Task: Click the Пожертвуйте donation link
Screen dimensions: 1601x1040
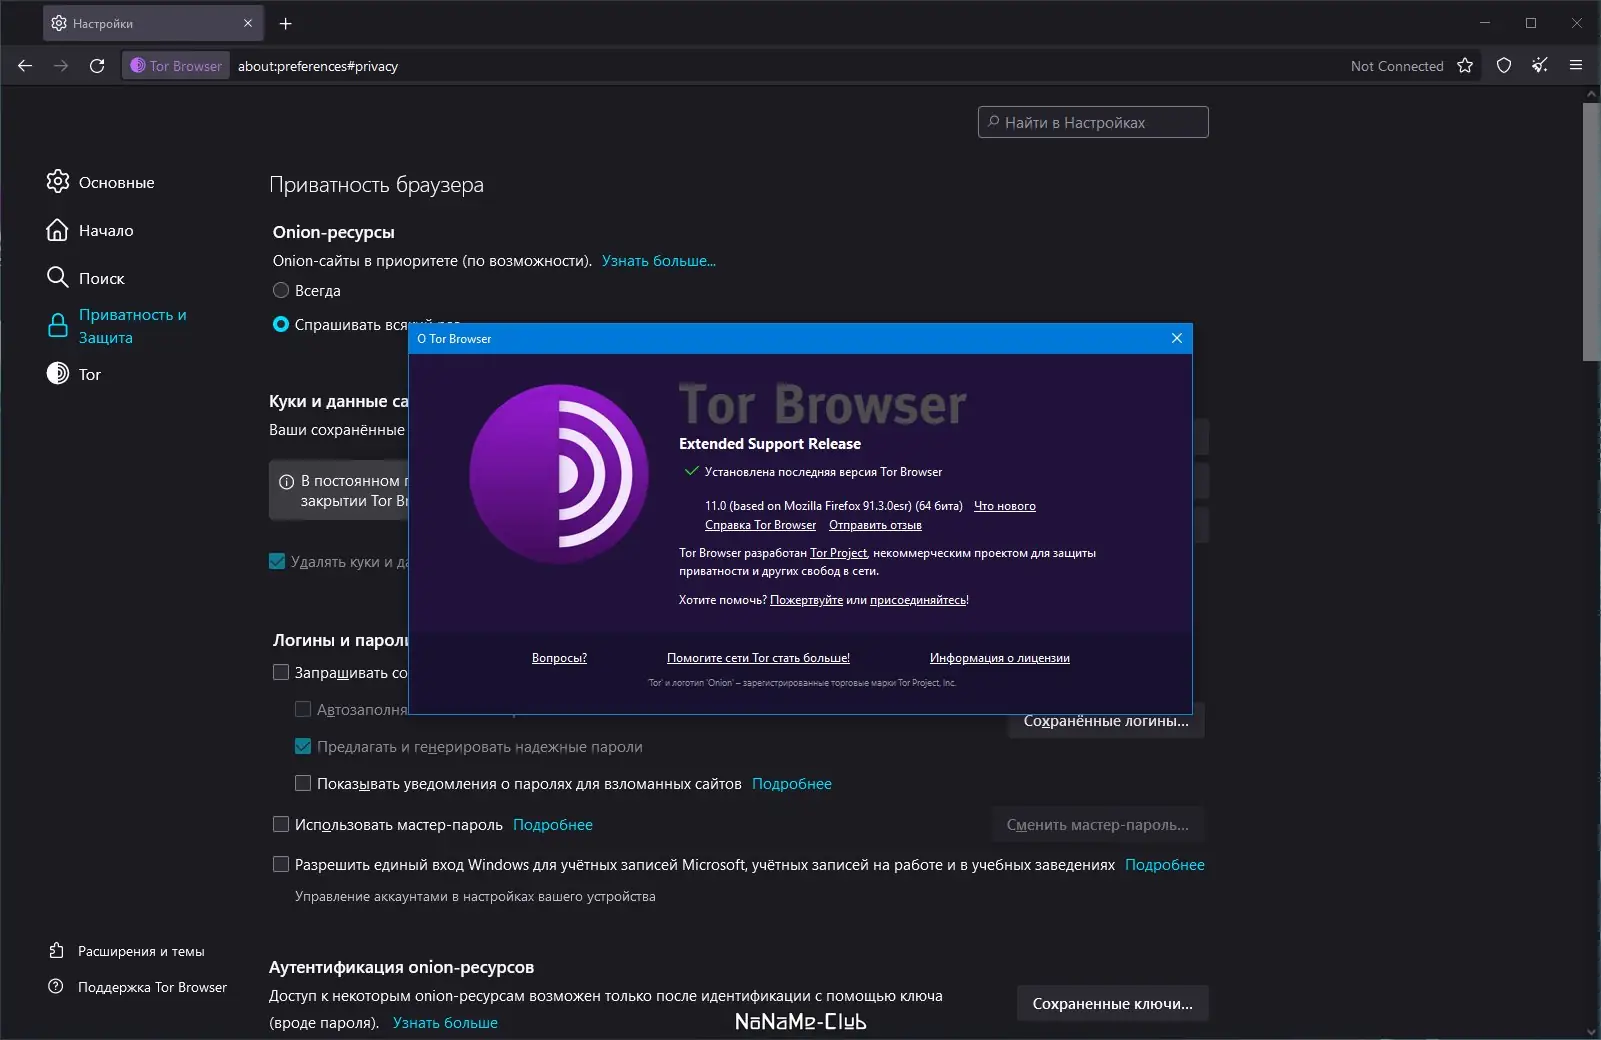Action: coord(806,600)
